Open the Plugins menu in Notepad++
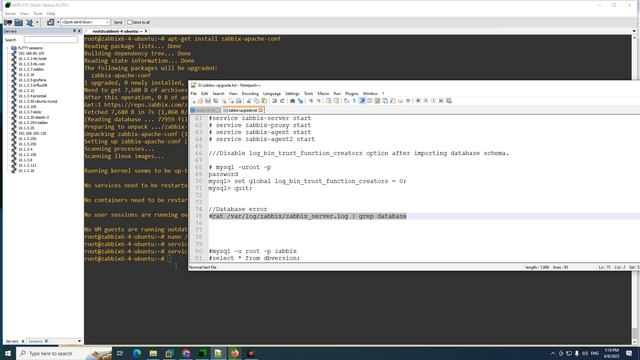The image size is (640, 360). tap(352, 93)
